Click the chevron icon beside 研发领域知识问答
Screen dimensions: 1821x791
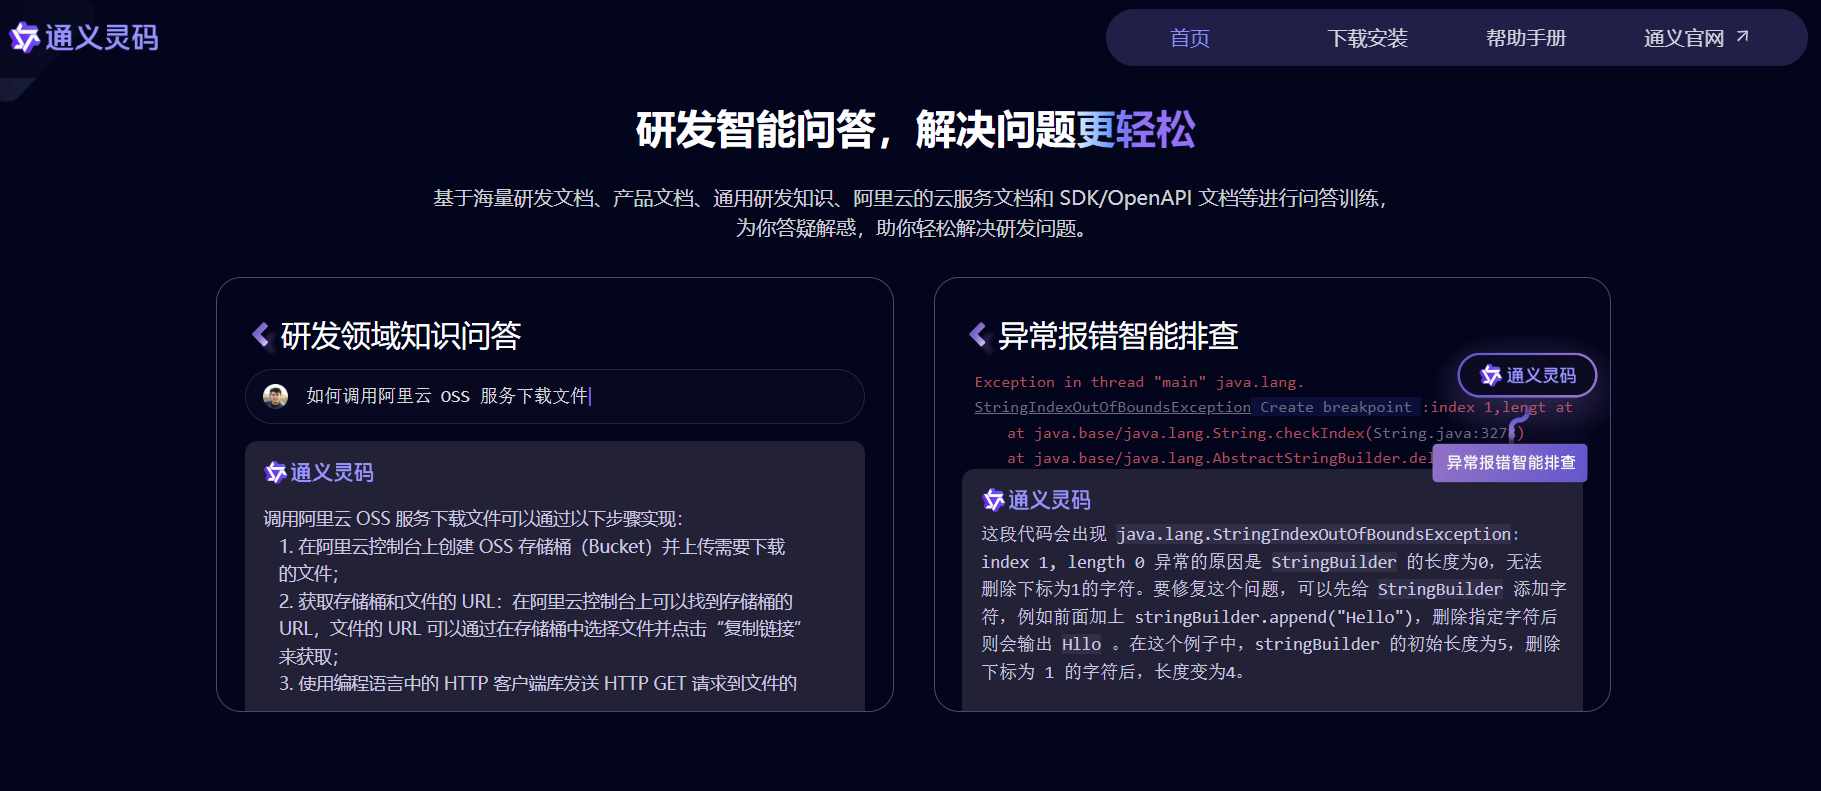[262, 335]
